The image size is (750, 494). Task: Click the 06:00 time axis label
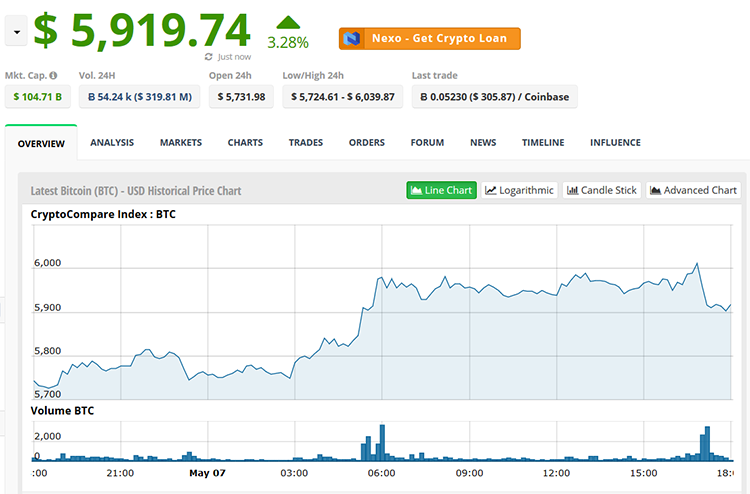tap(381, 473)
